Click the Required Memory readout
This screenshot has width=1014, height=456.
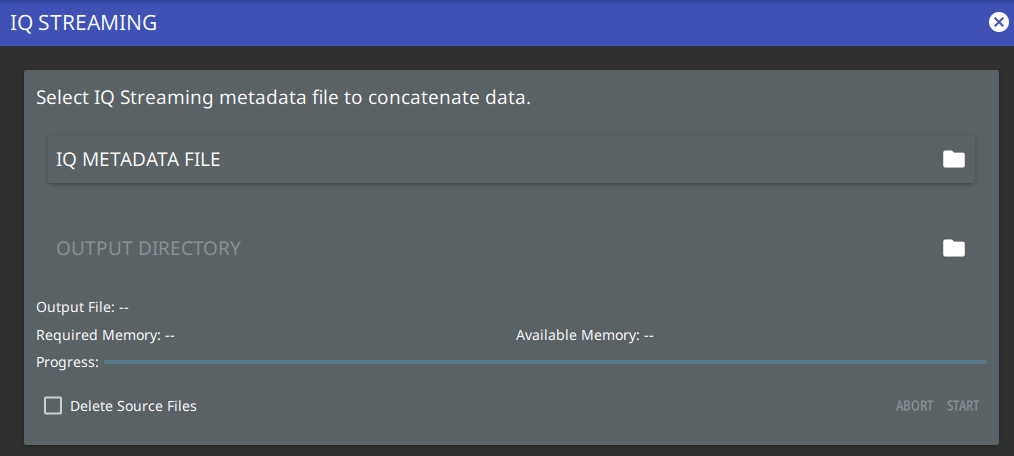pyautogui.click(x=105, y=336)
